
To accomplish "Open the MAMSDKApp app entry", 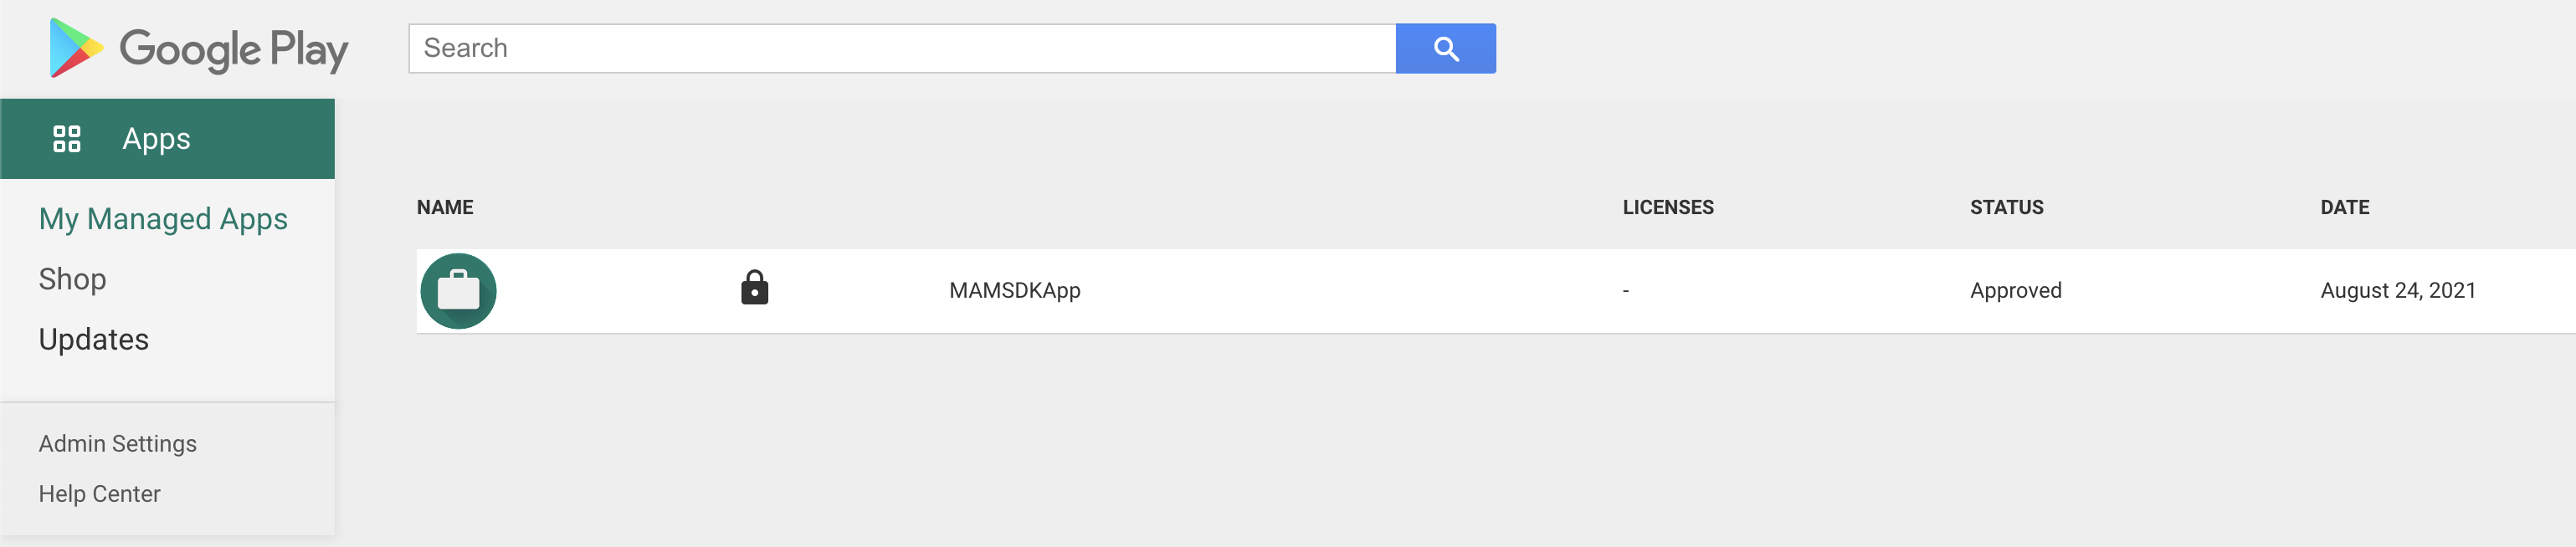I will point(1014,291).
